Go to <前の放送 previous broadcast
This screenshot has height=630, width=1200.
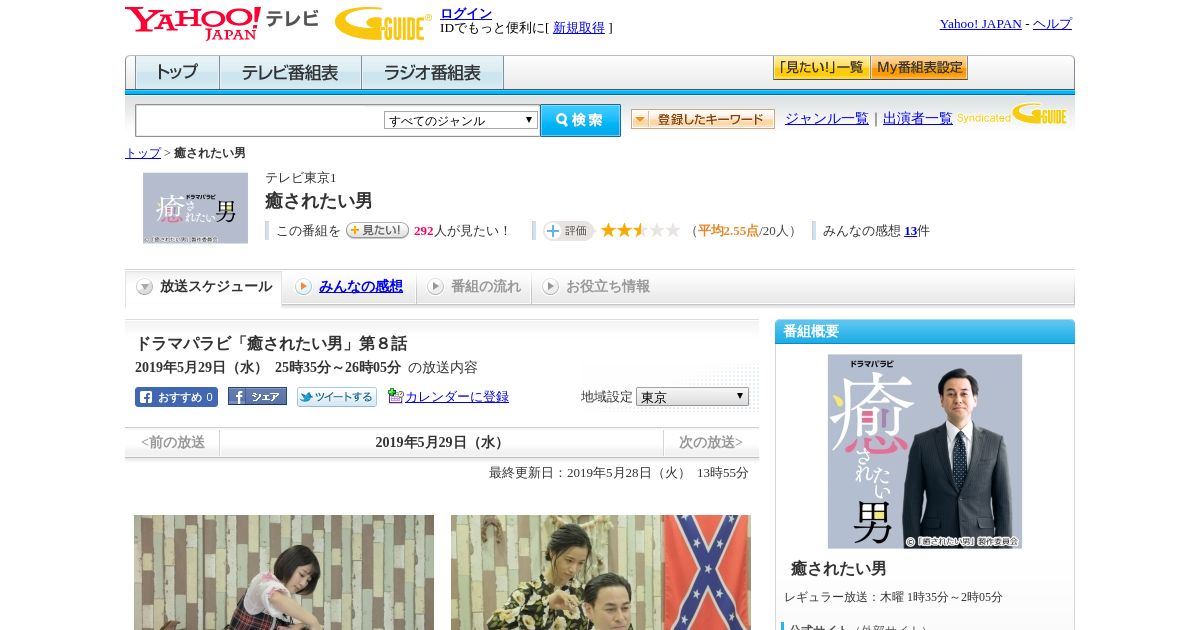[x=173, y=442]
